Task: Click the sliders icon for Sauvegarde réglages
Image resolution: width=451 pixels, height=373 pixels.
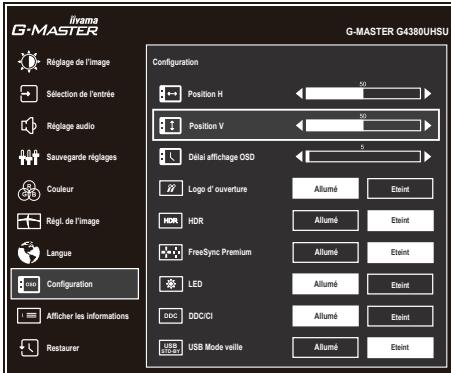Action: (29, 157)
